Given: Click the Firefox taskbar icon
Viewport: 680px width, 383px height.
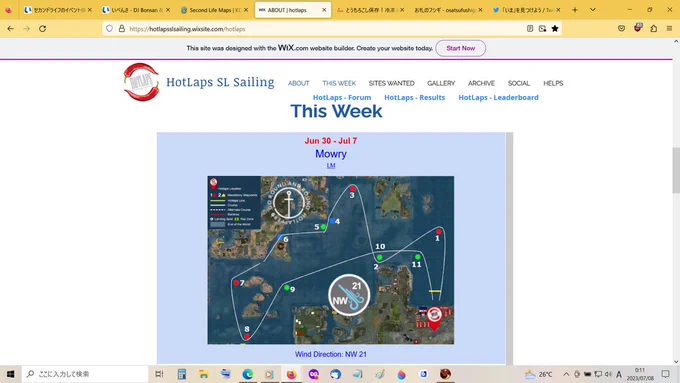Looking at the screenshot, I should (x=291, y=374).
